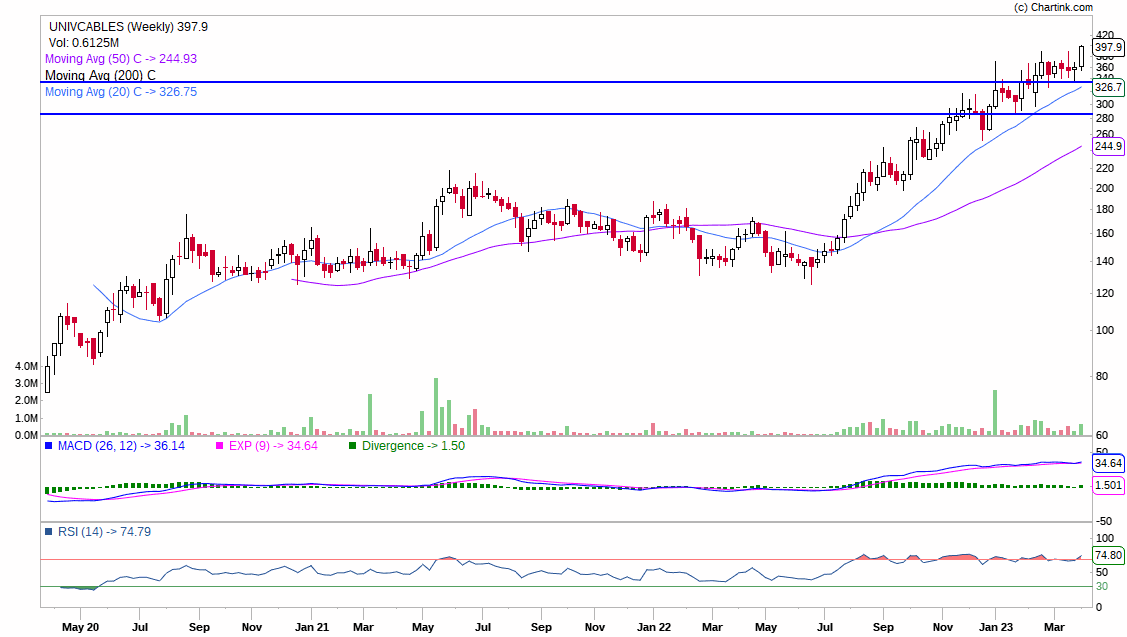Click the green Divergence legend square

point(352,446)
